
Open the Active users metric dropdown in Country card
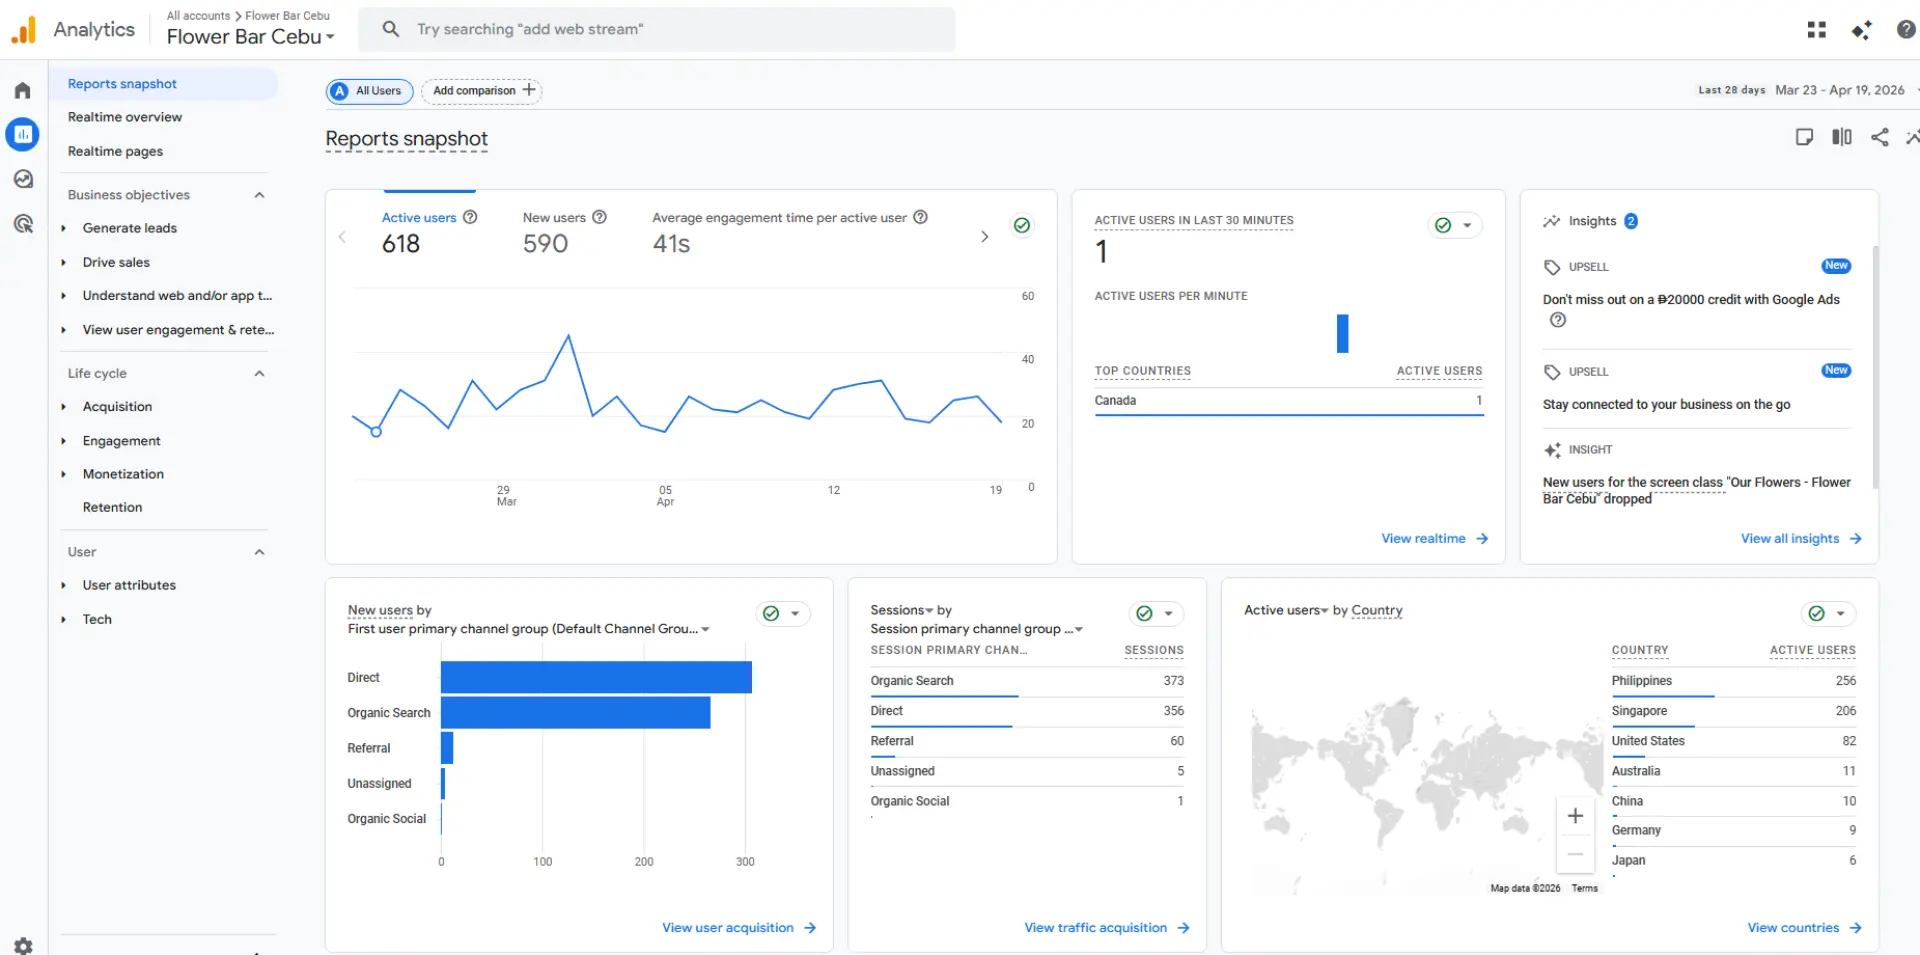1286,610
